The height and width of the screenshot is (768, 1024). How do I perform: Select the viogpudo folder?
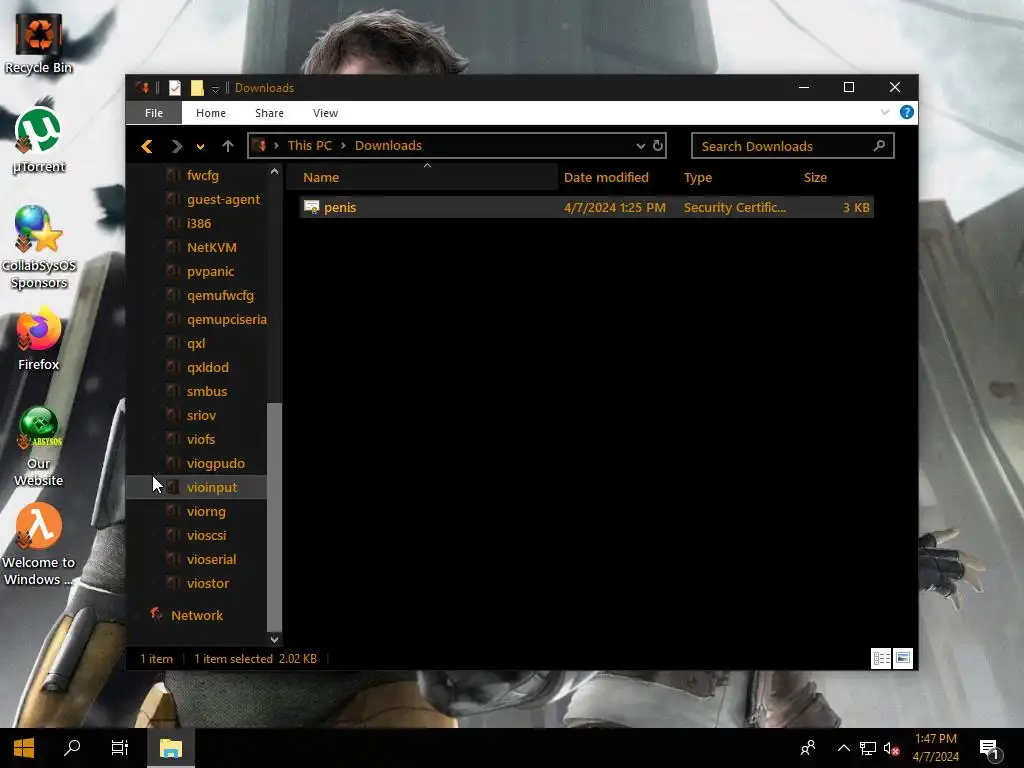coord(216,464)
